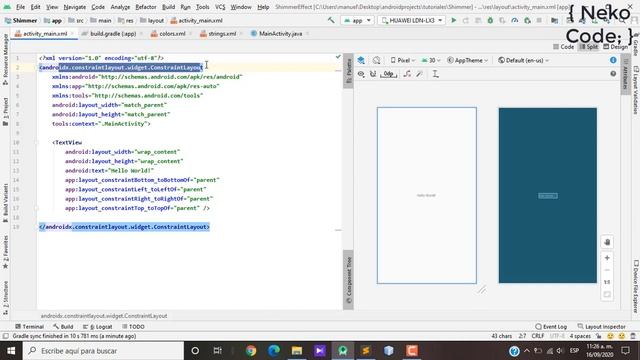640x360 pixels.
Task: Click the View Options eye icon
Action: tap(361, 74)
